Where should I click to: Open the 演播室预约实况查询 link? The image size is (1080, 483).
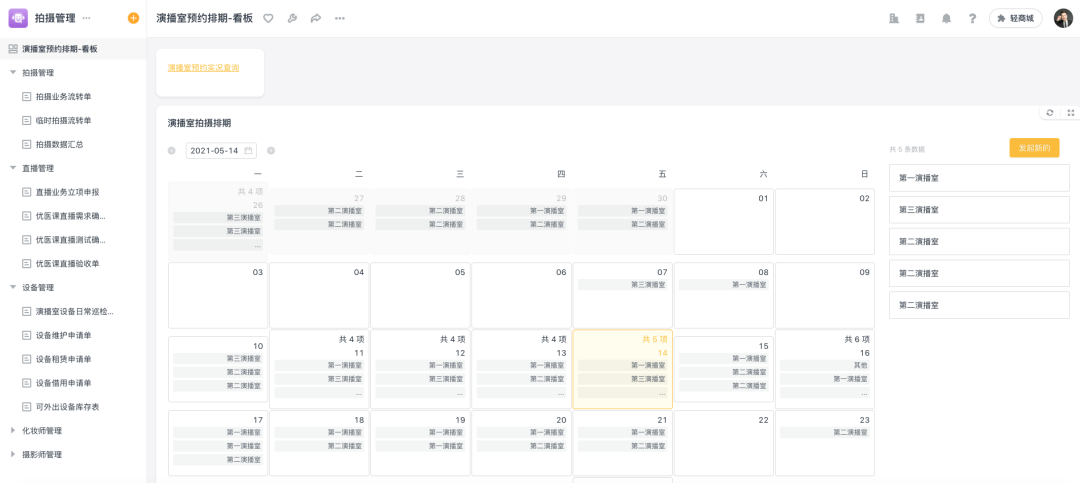(x=203, y=68)
